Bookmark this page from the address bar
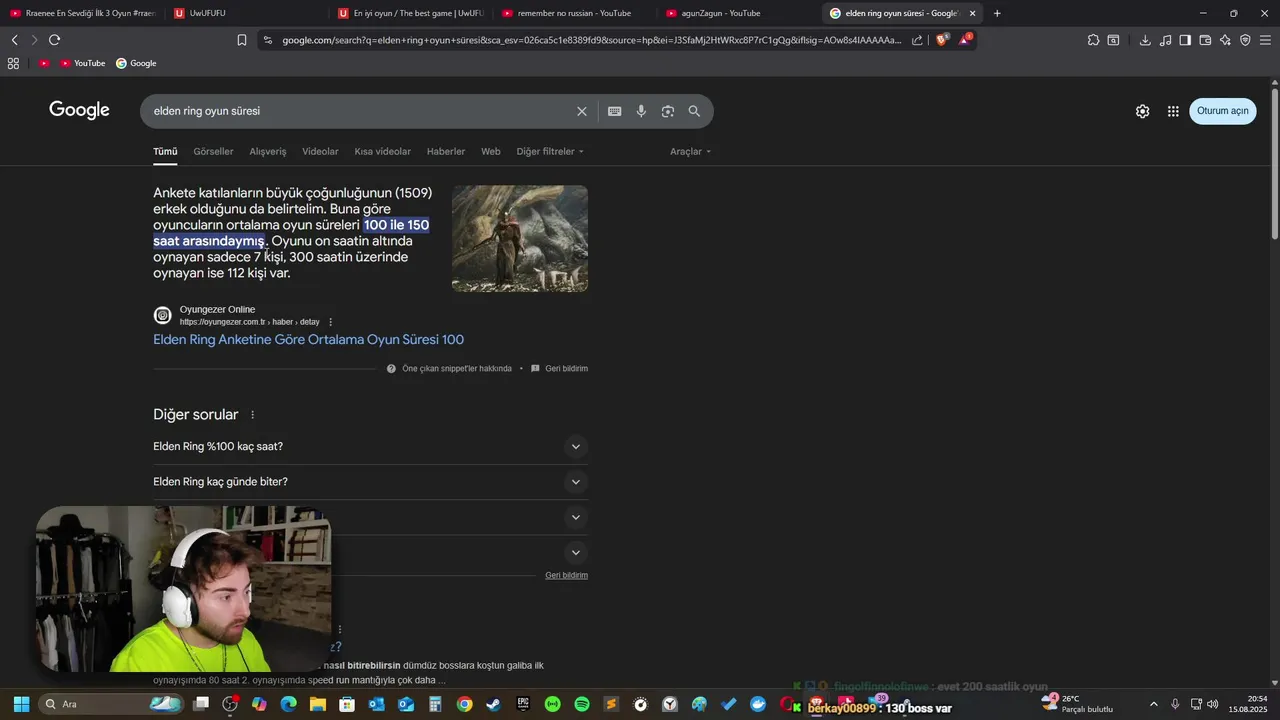1280x720 pixels. pos(241,40)
